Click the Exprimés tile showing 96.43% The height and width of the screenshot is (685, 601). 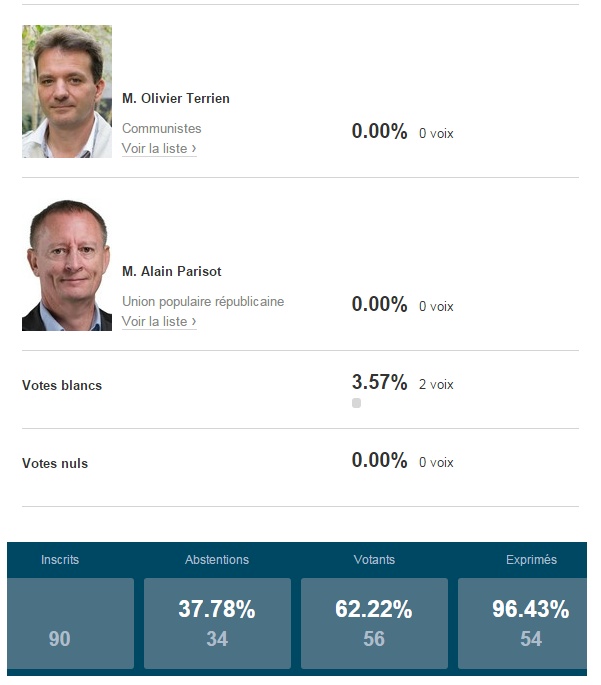[522, 623]
